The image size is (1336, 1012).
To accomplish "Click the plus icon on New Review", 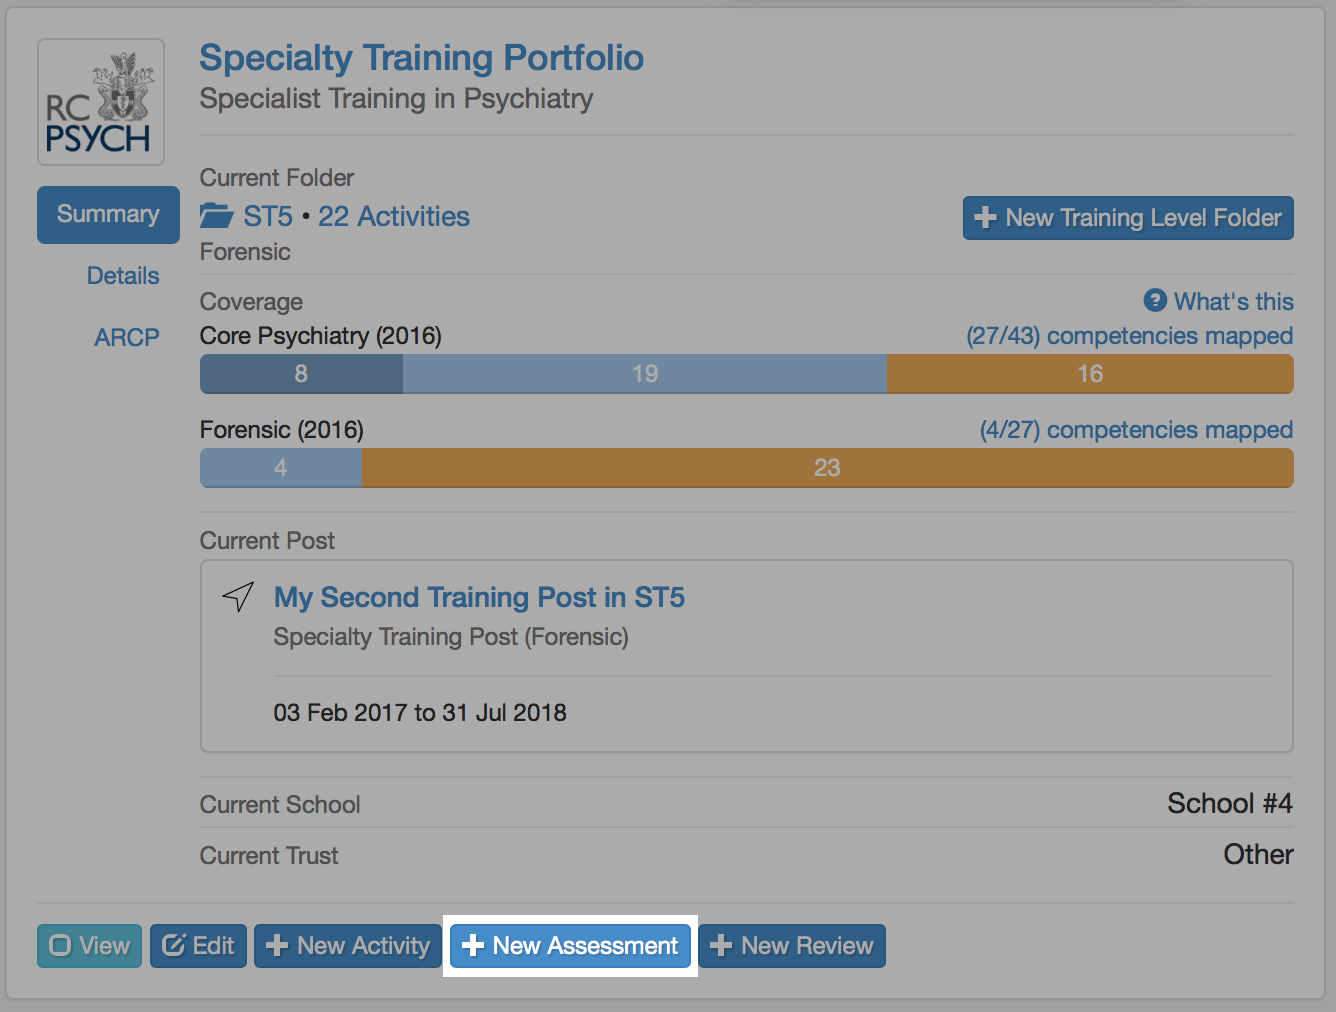I will tap(721, 946).
